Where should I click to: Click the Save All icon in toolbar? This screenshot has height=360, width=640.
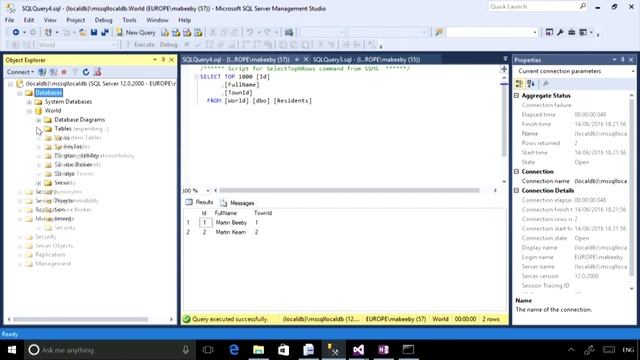pyautogui.click(x=105, y=32)
